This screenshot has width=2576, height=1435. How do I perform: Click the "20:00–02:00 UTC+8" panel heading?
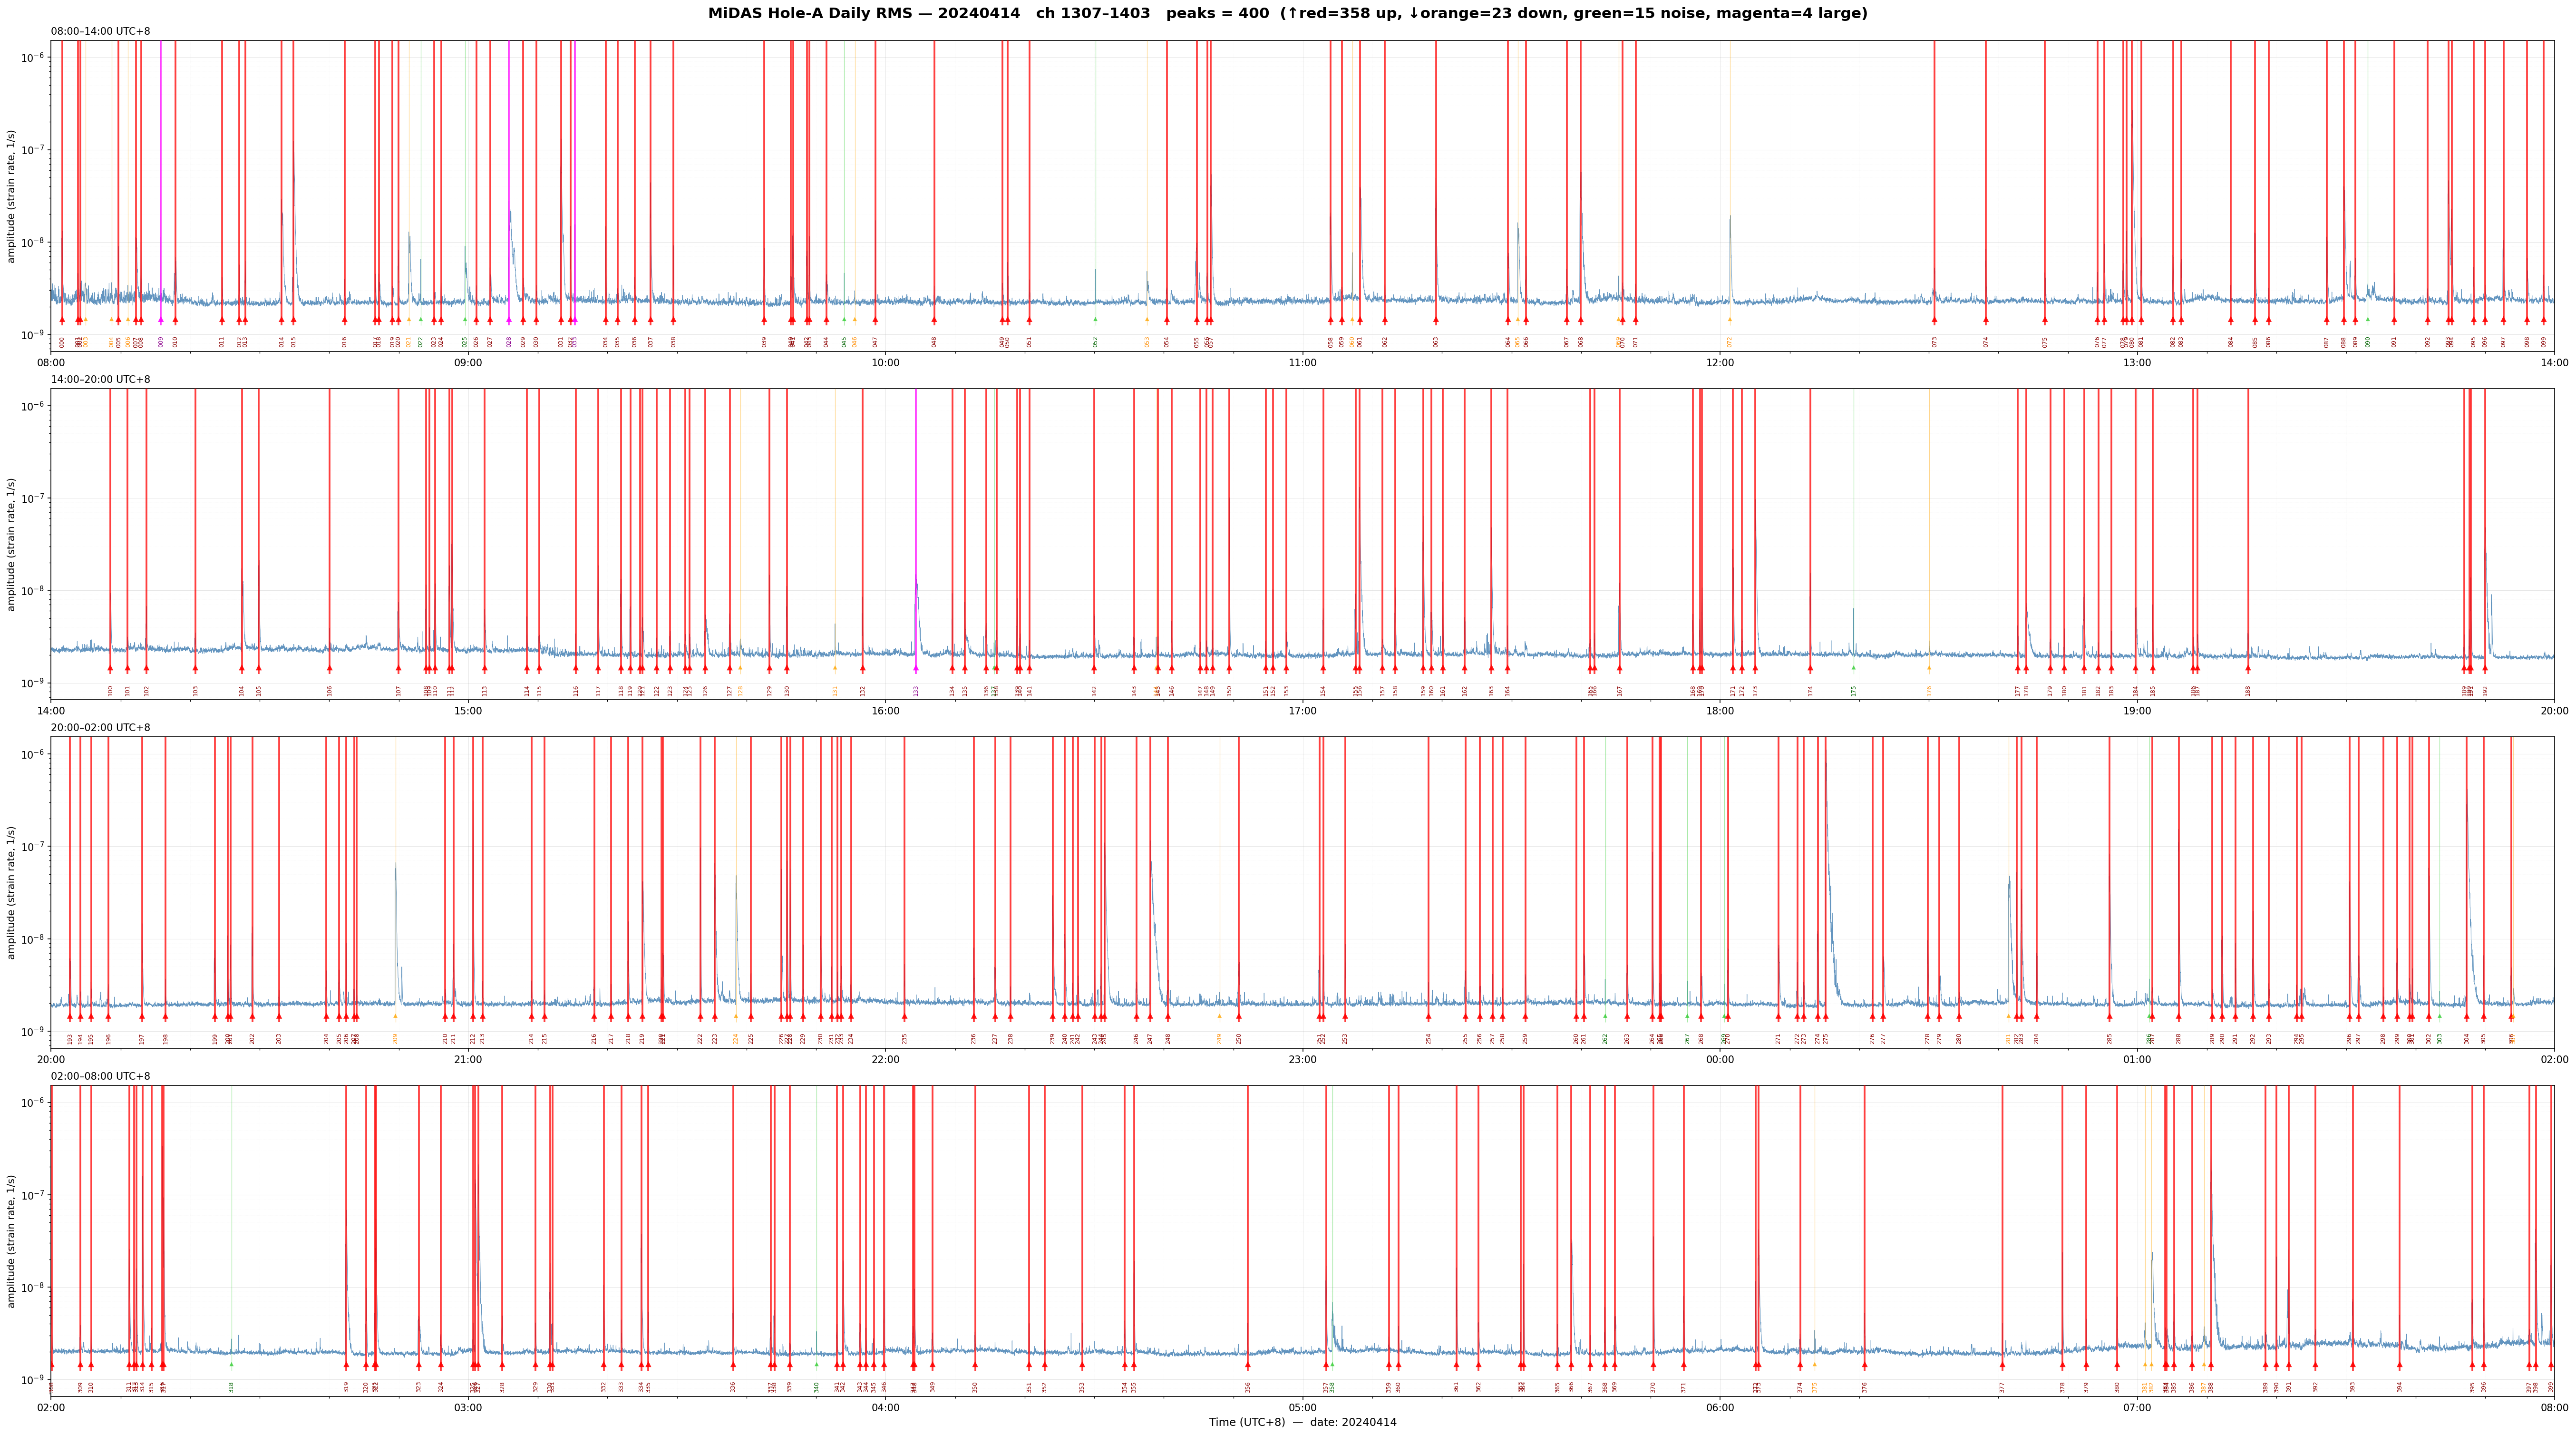(101, 728)
